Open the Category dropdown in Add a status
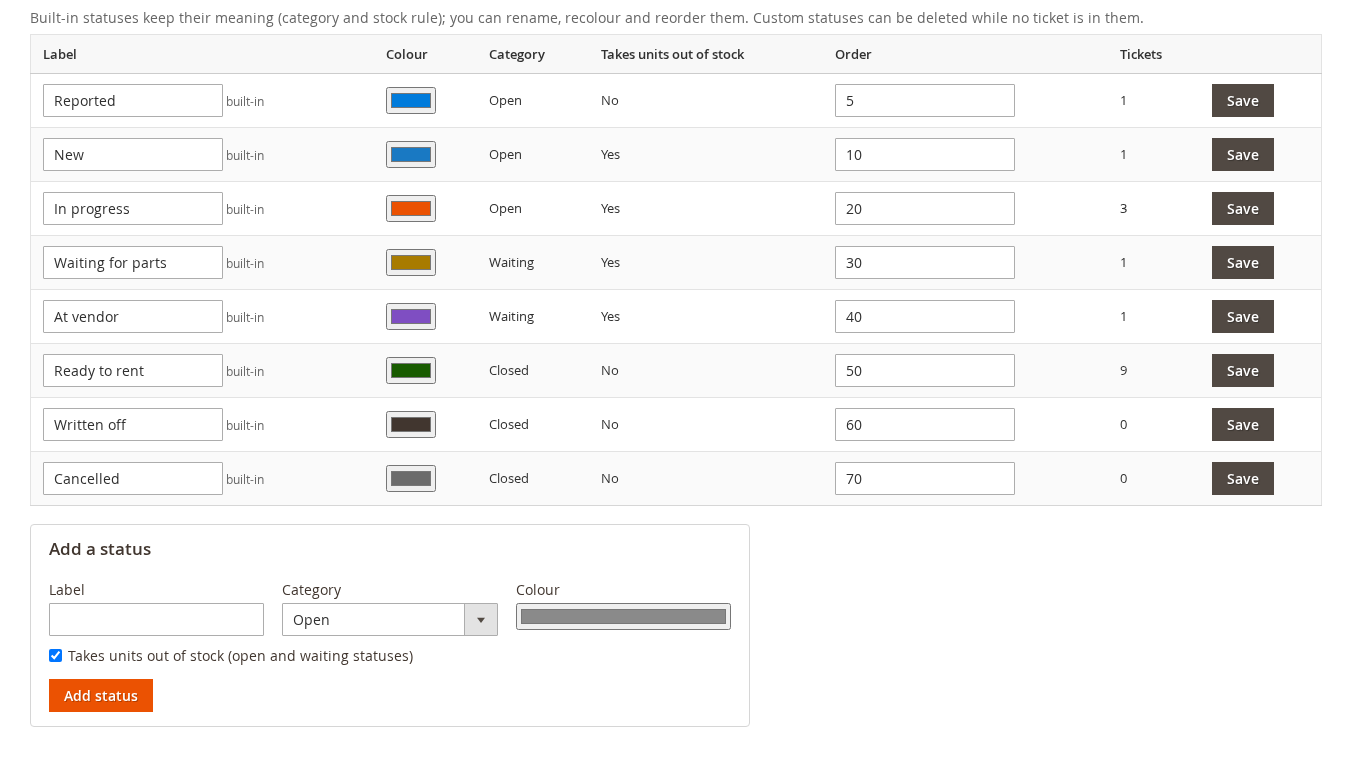This screenshot has height=775, width=1352. [x=390, y=620]
